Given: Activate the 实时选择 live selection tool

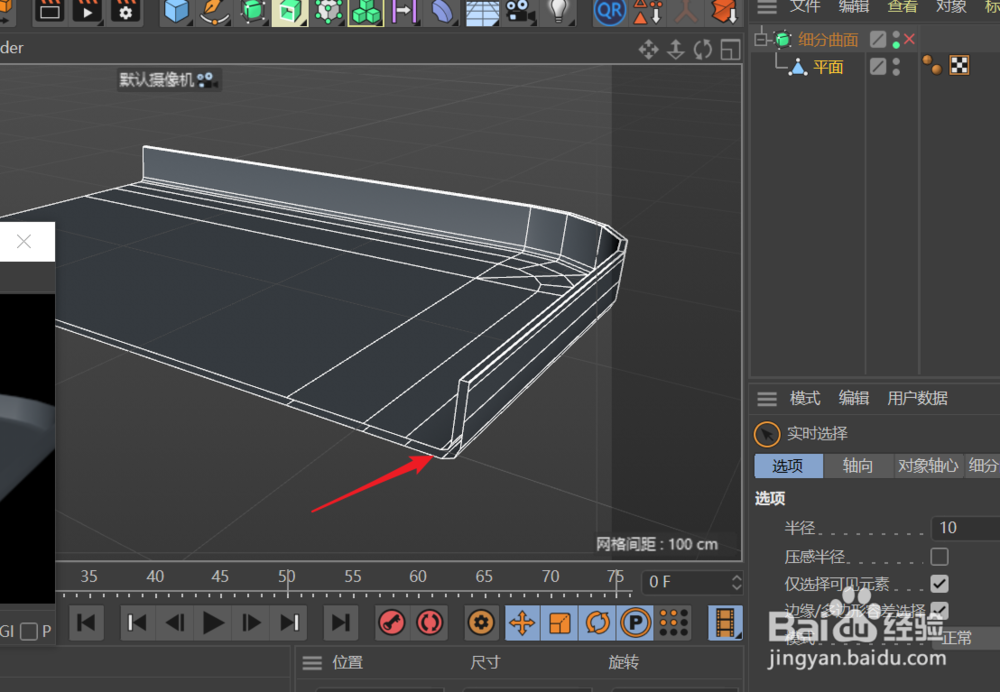Looking at the screenshot, I should [x=767, y=433].
